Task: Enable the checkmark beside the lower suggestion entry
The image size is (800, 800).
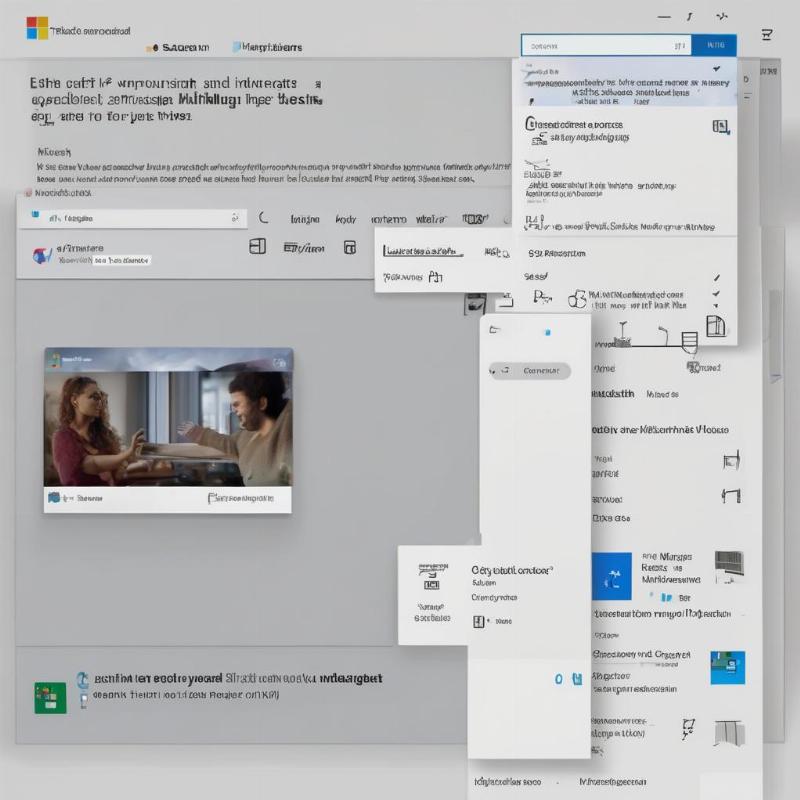Action: point(715,294)
